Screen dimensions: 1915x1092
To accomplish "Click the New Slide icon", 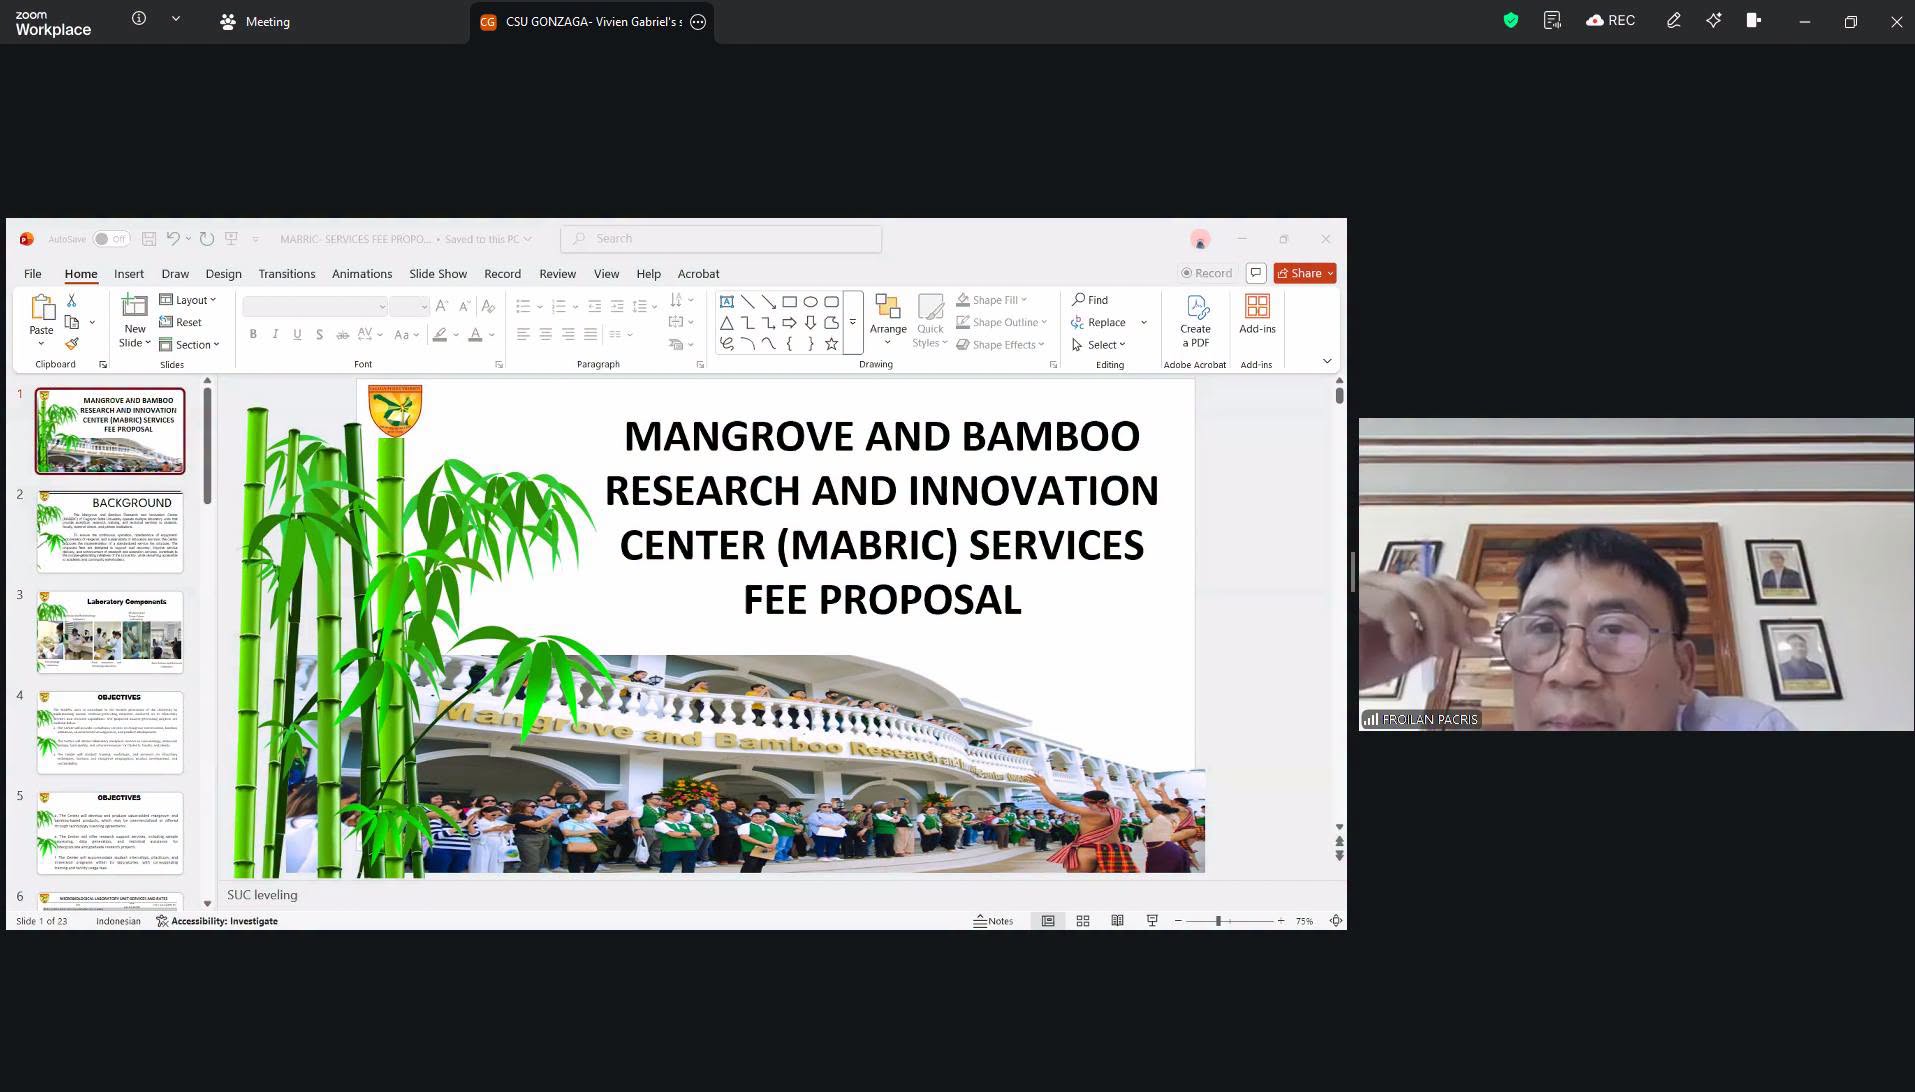I will pos(135,307).
